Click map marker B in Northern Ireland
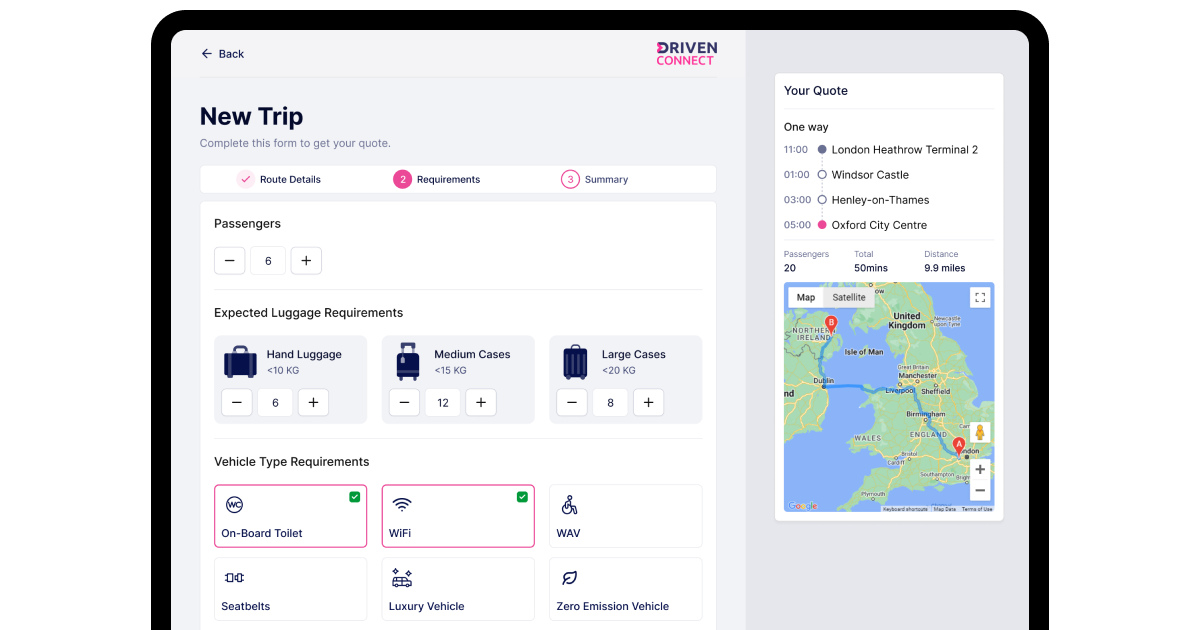 pos(831,325)
